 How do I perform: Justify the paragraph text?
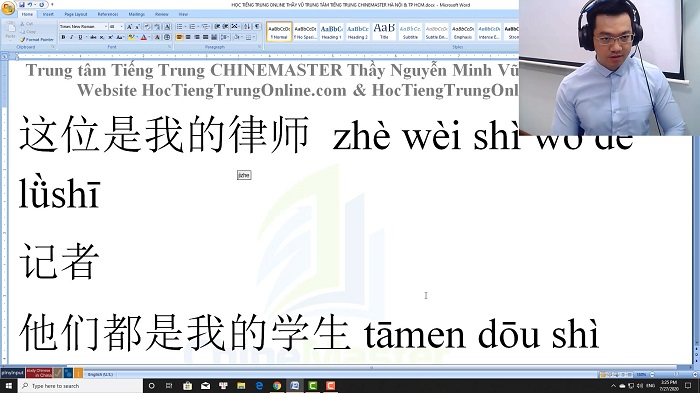tap(205, 37)
